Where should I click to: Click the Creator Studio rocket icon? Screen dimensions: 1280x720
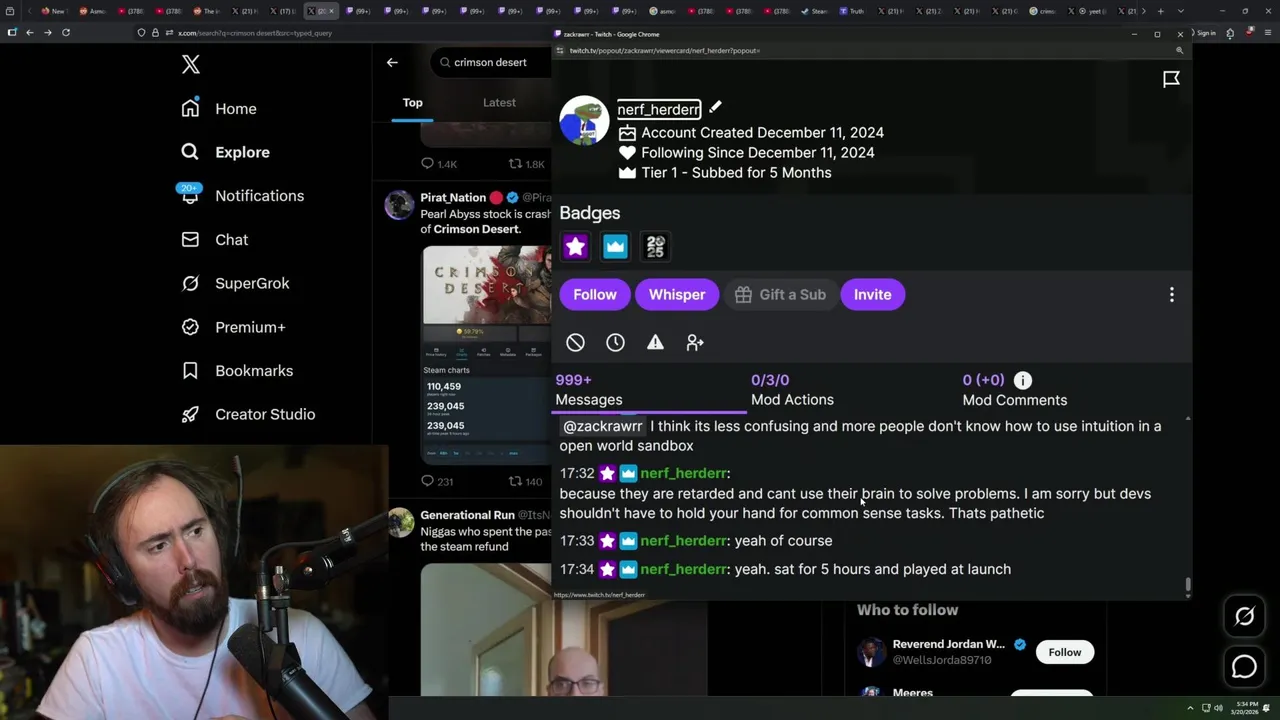[190, 414]
